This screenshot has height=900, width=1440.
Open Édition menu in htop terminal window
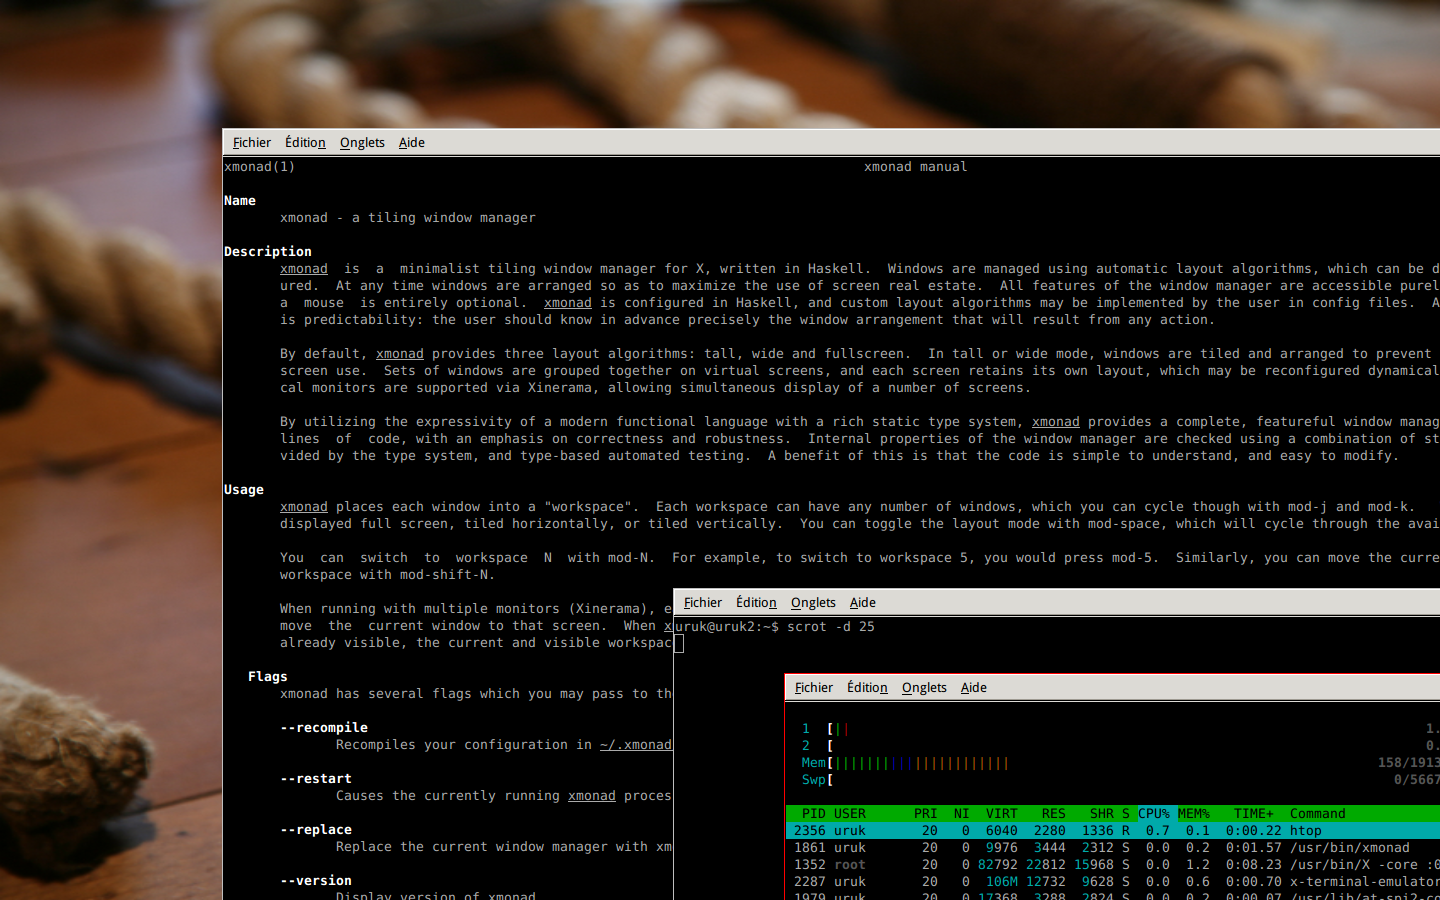coord(867,687)
